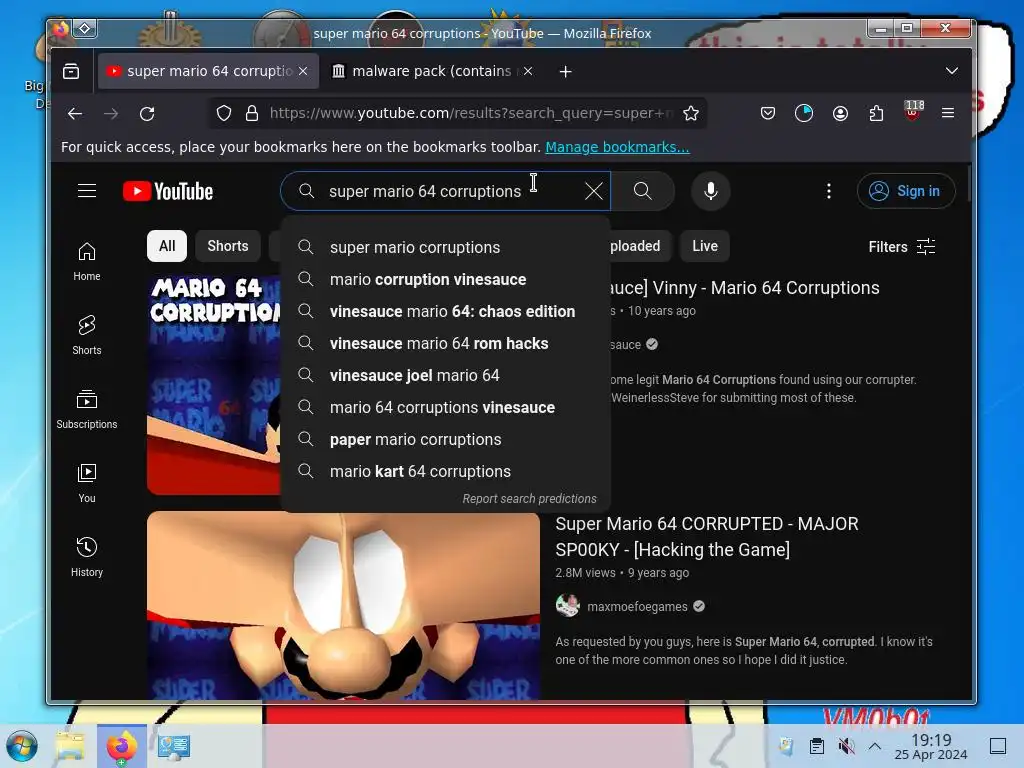Choose suggestion mario corruption vinesauce
This screenshot has height=768, width=1024.
point(445,280)
